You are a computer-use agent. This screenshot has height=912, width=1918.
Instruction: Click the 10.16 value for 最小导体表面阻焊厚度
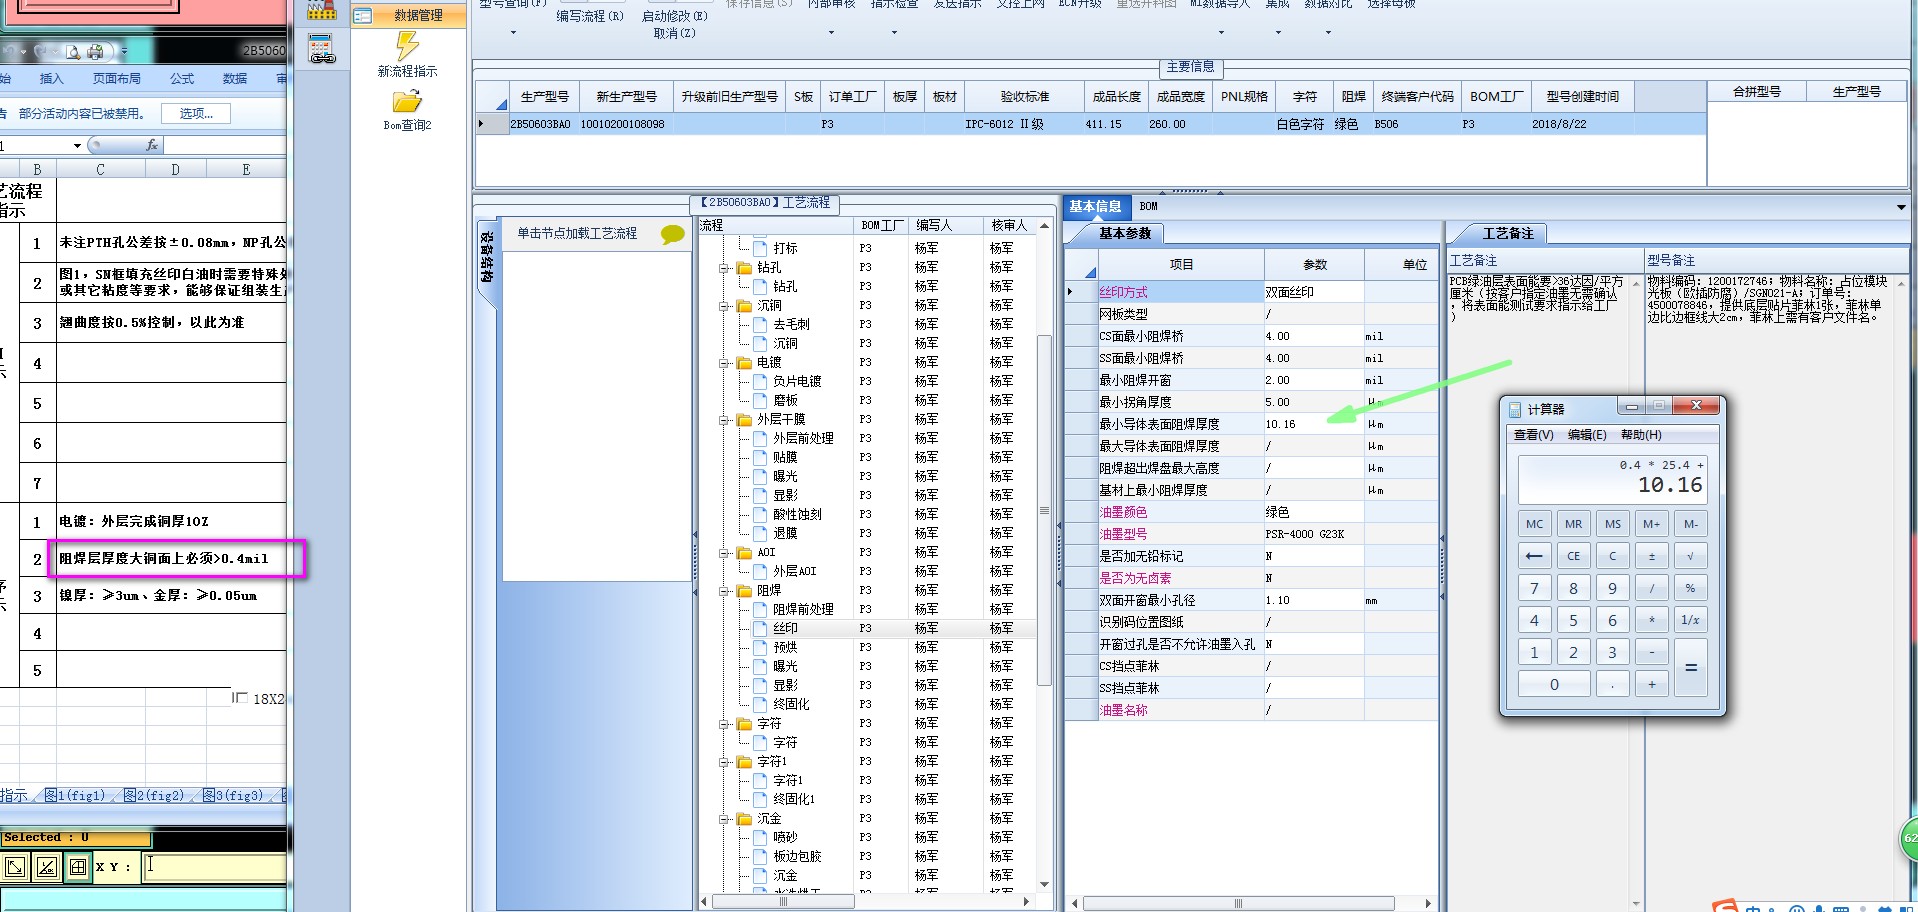(1314, 425)
